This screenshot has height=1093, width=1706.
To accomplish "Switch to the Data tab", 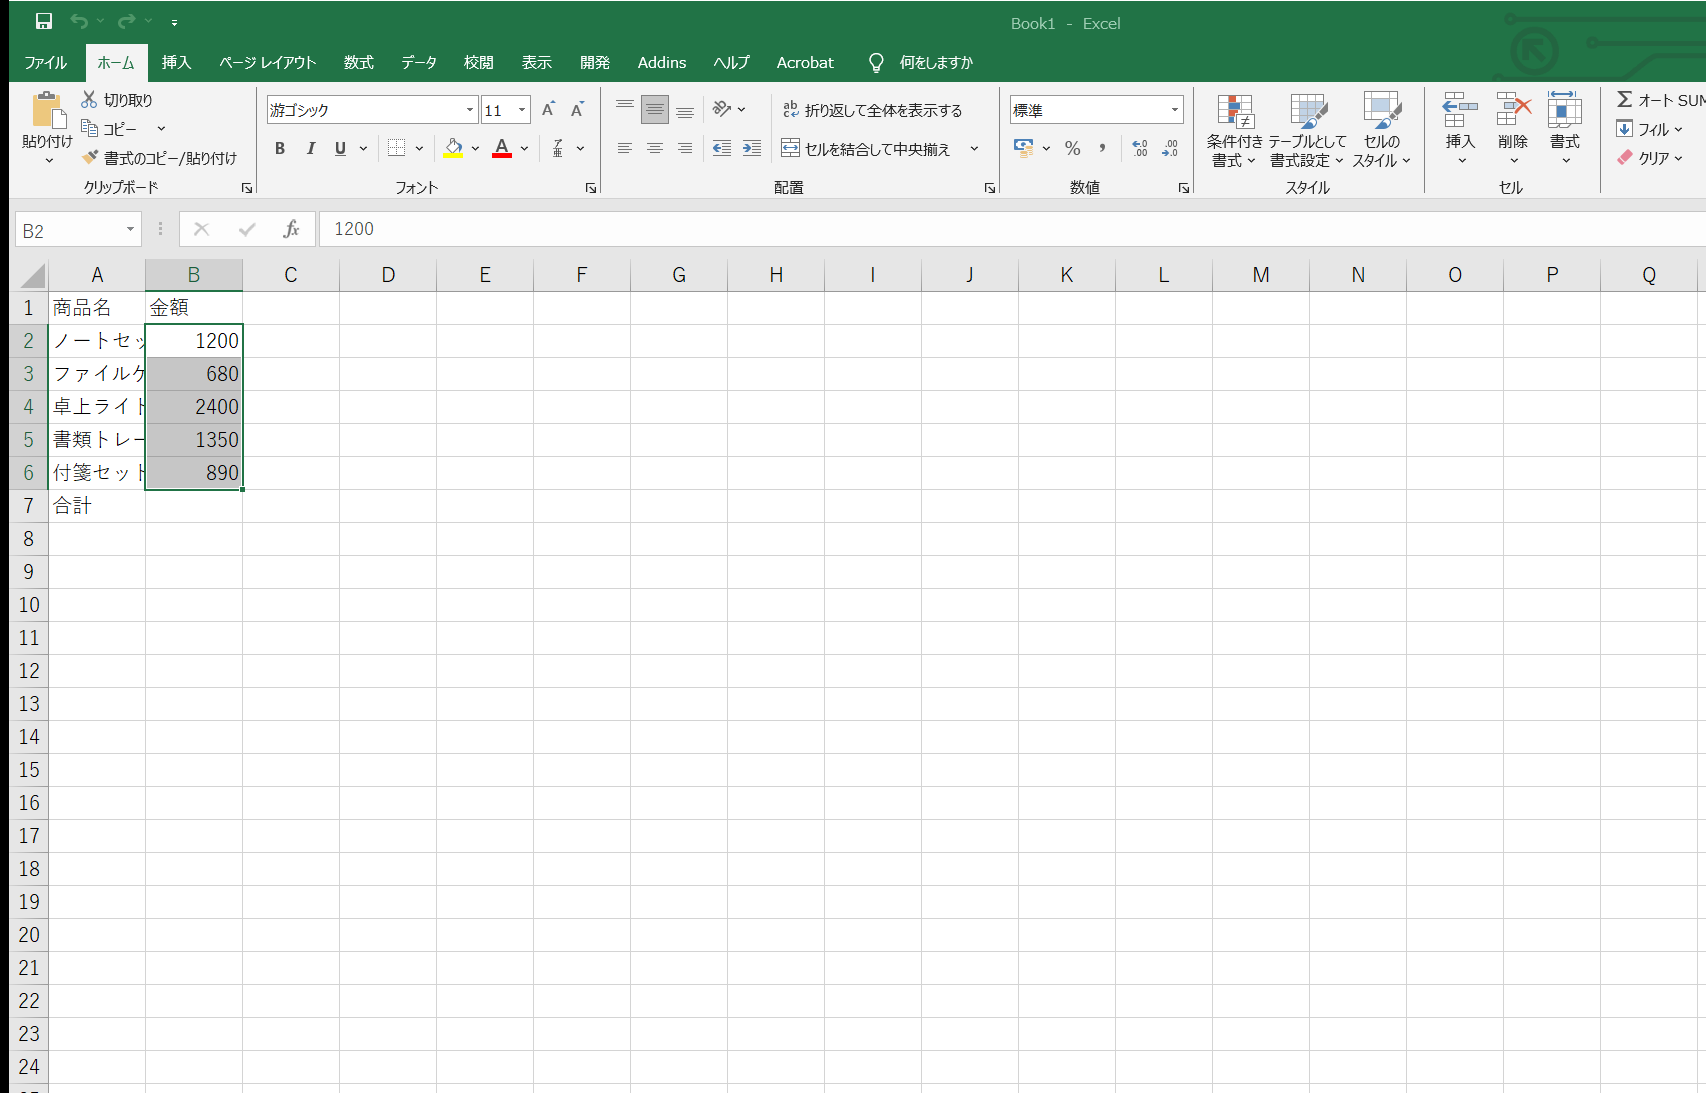I will [x=419, y=62].
